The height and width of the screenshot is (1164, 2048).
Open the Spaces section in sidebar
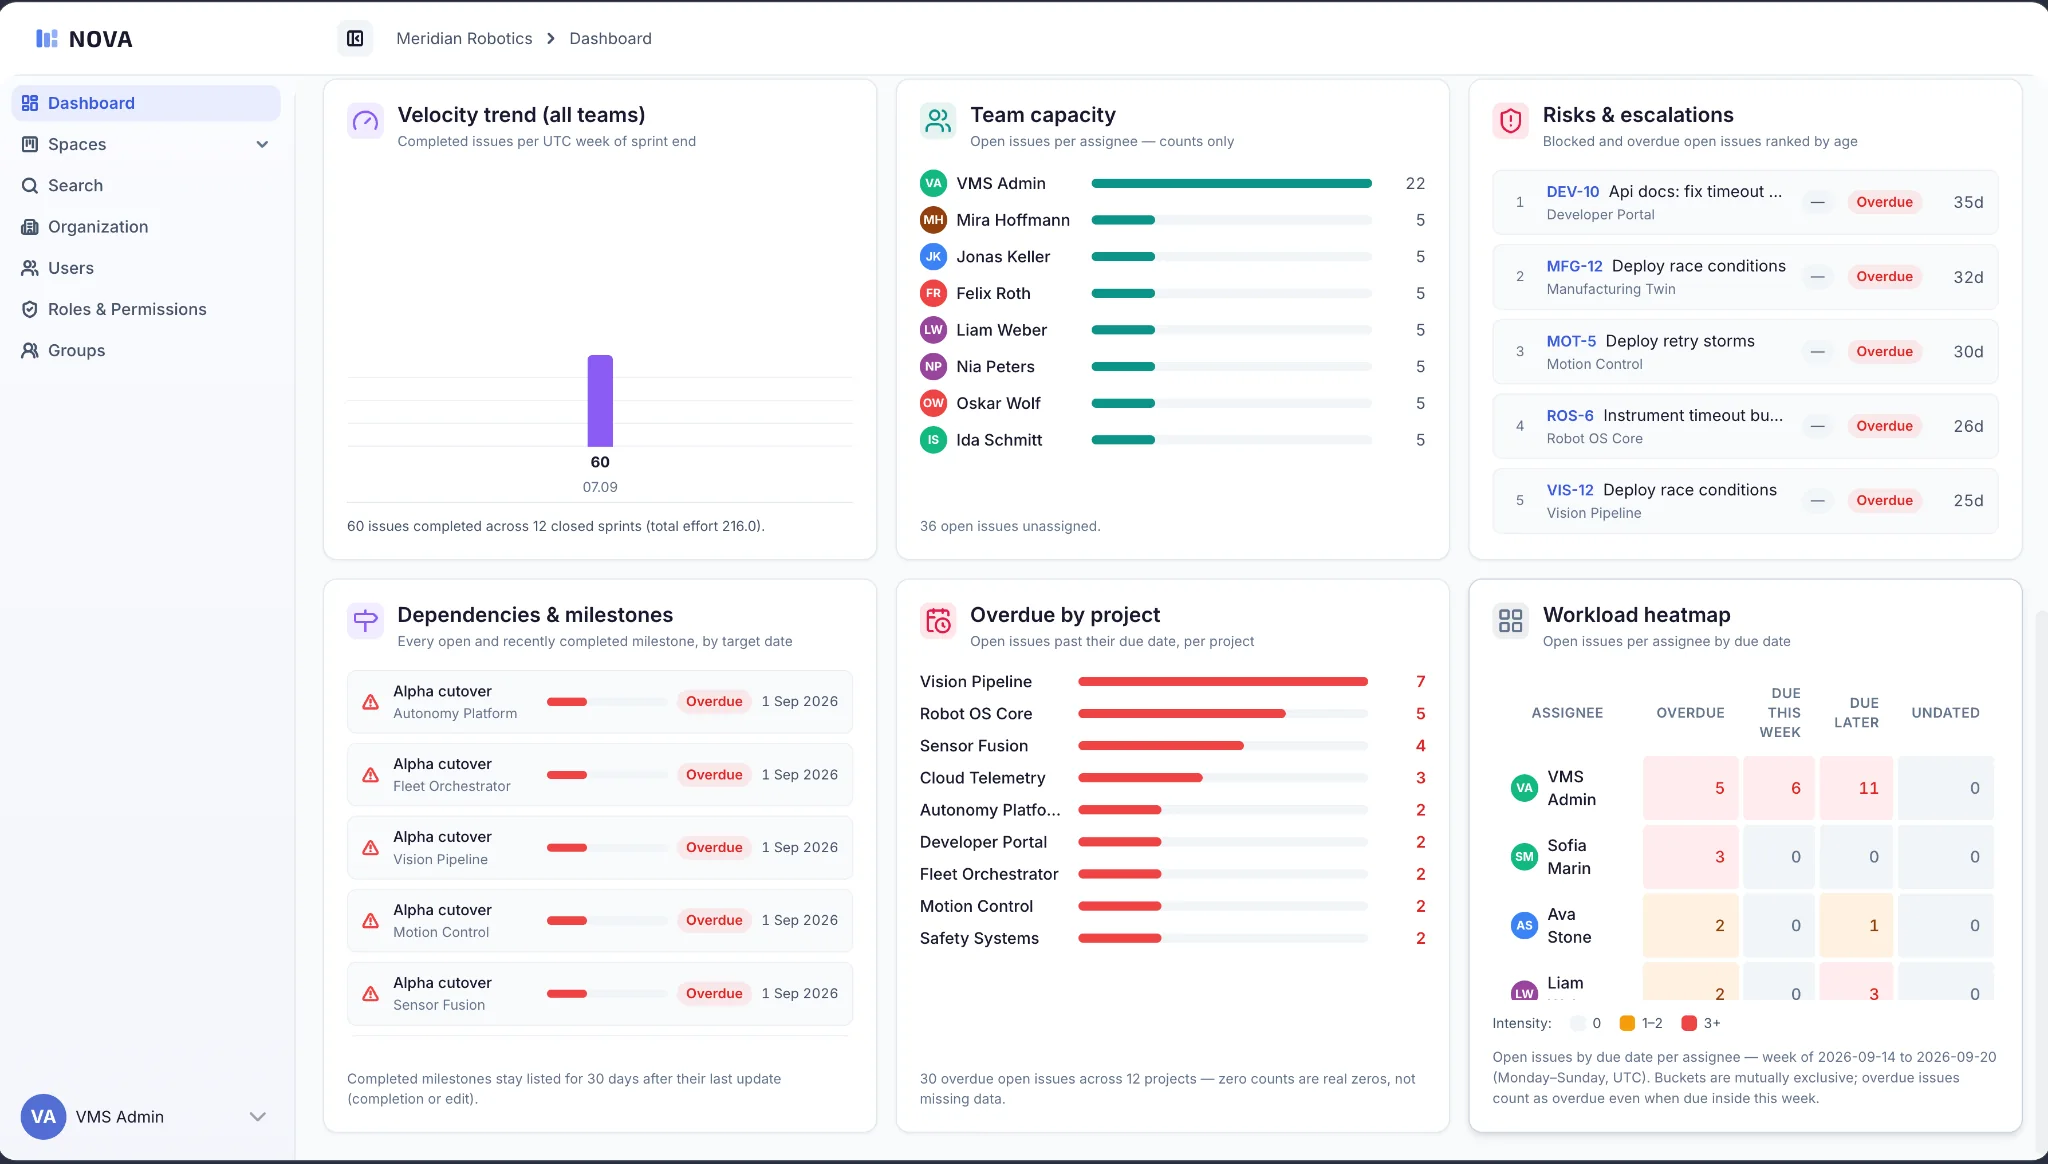[x=146, y=144]
